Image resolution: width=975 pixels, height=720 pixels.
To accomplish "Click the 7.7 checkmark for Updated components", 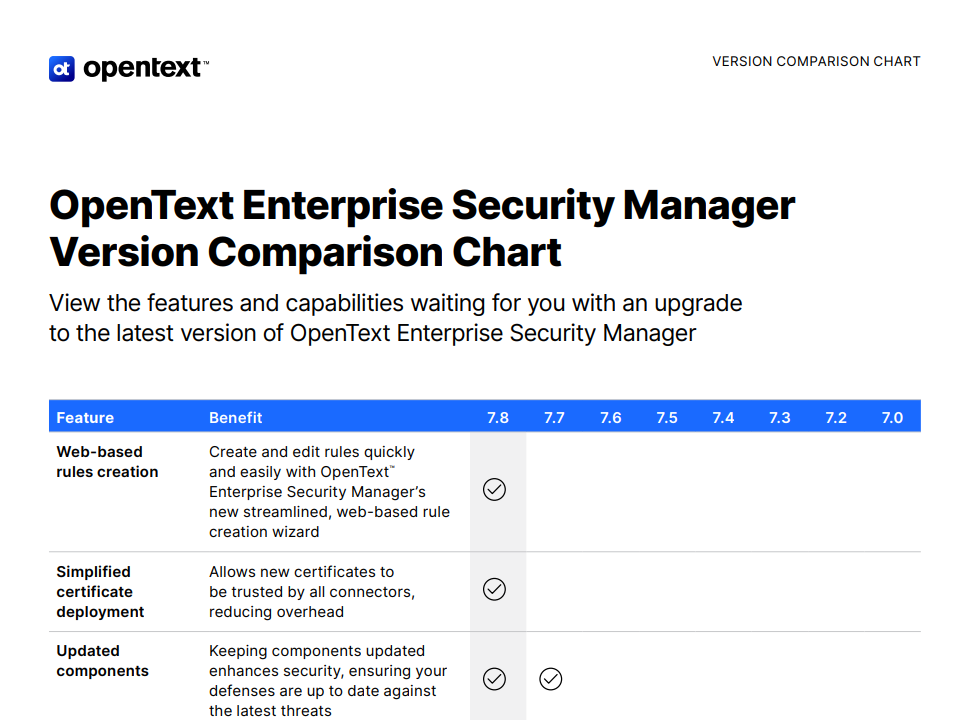I will point(550,679).
